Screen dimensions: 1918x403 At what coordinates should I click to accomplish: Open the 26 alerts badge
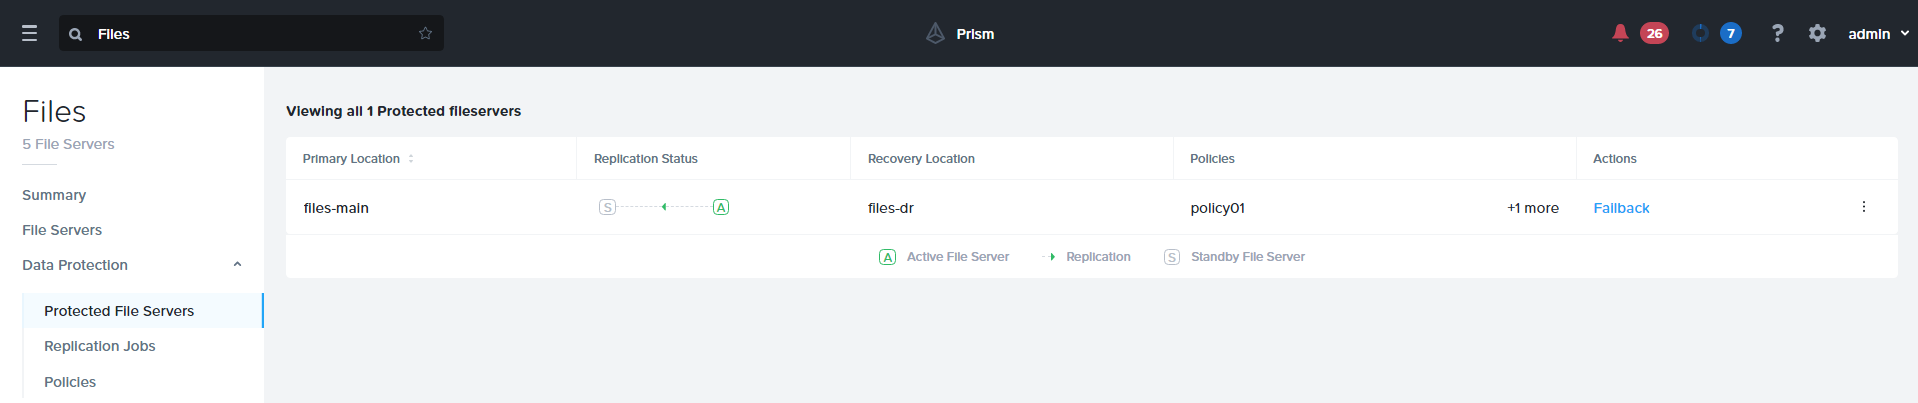[x=1654, y=33]
